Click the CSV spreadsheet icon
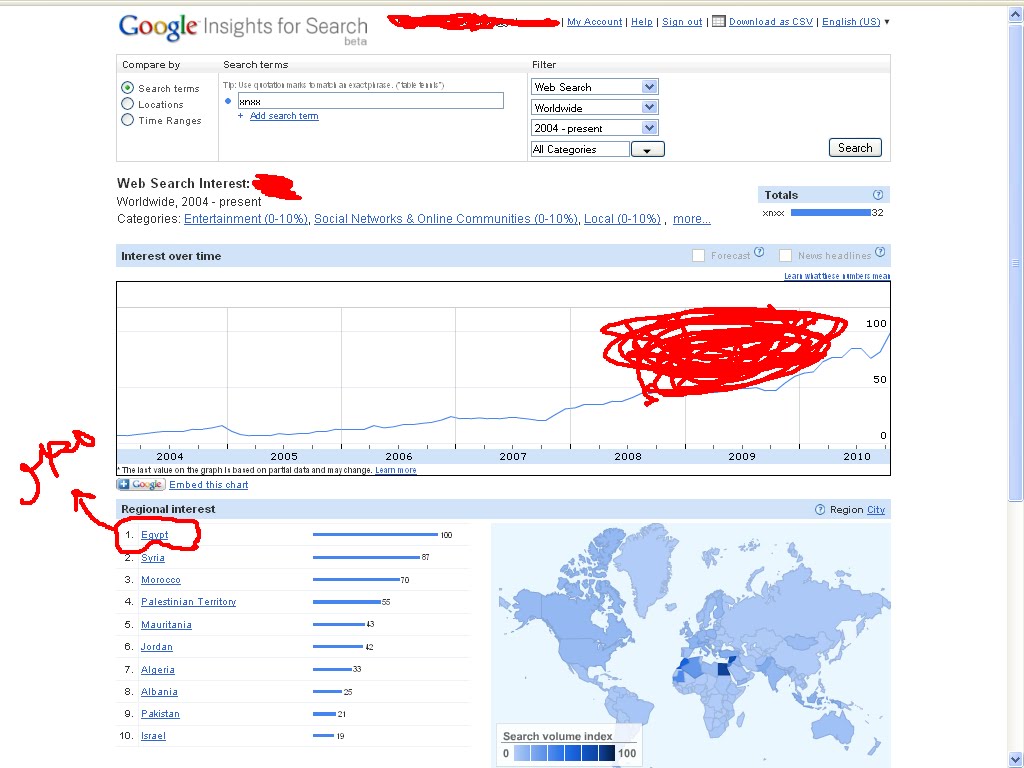 [718, 22]
